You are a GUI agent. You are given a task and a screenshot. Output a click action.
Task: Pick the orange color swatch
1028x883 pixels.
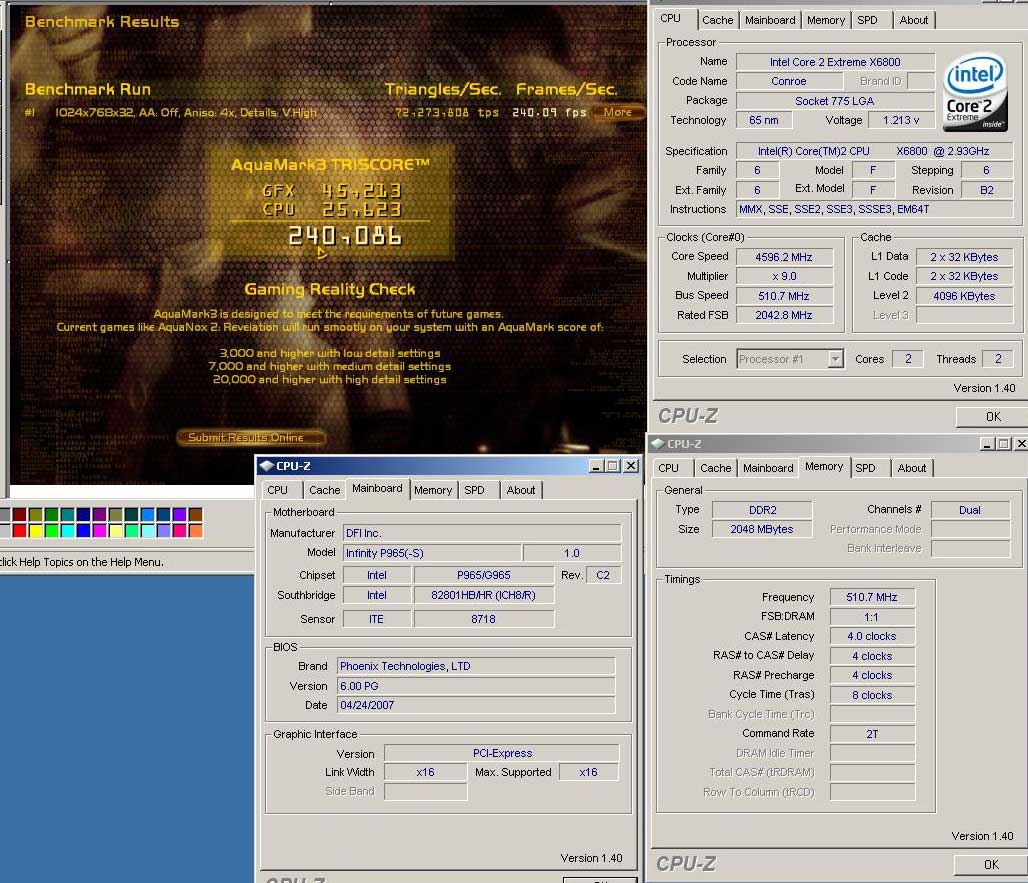tap(195, 530)
